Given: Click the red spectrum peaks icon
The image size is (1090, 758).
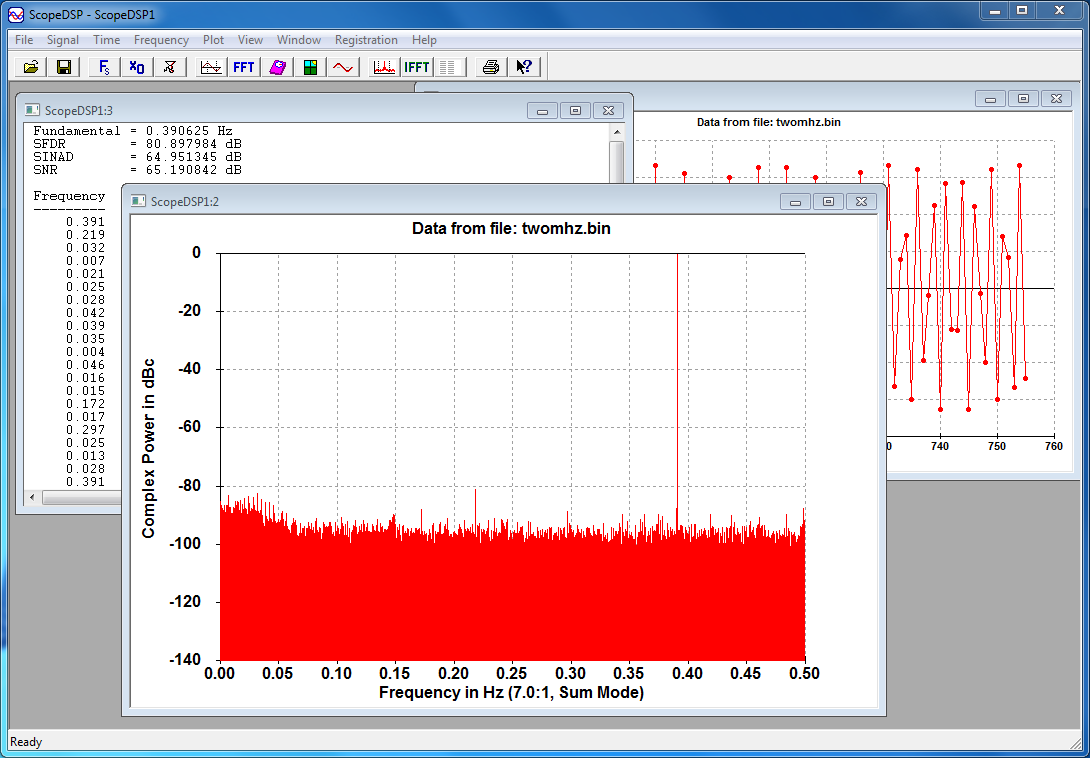Looking at the screenshot, I should click(384, 67).
